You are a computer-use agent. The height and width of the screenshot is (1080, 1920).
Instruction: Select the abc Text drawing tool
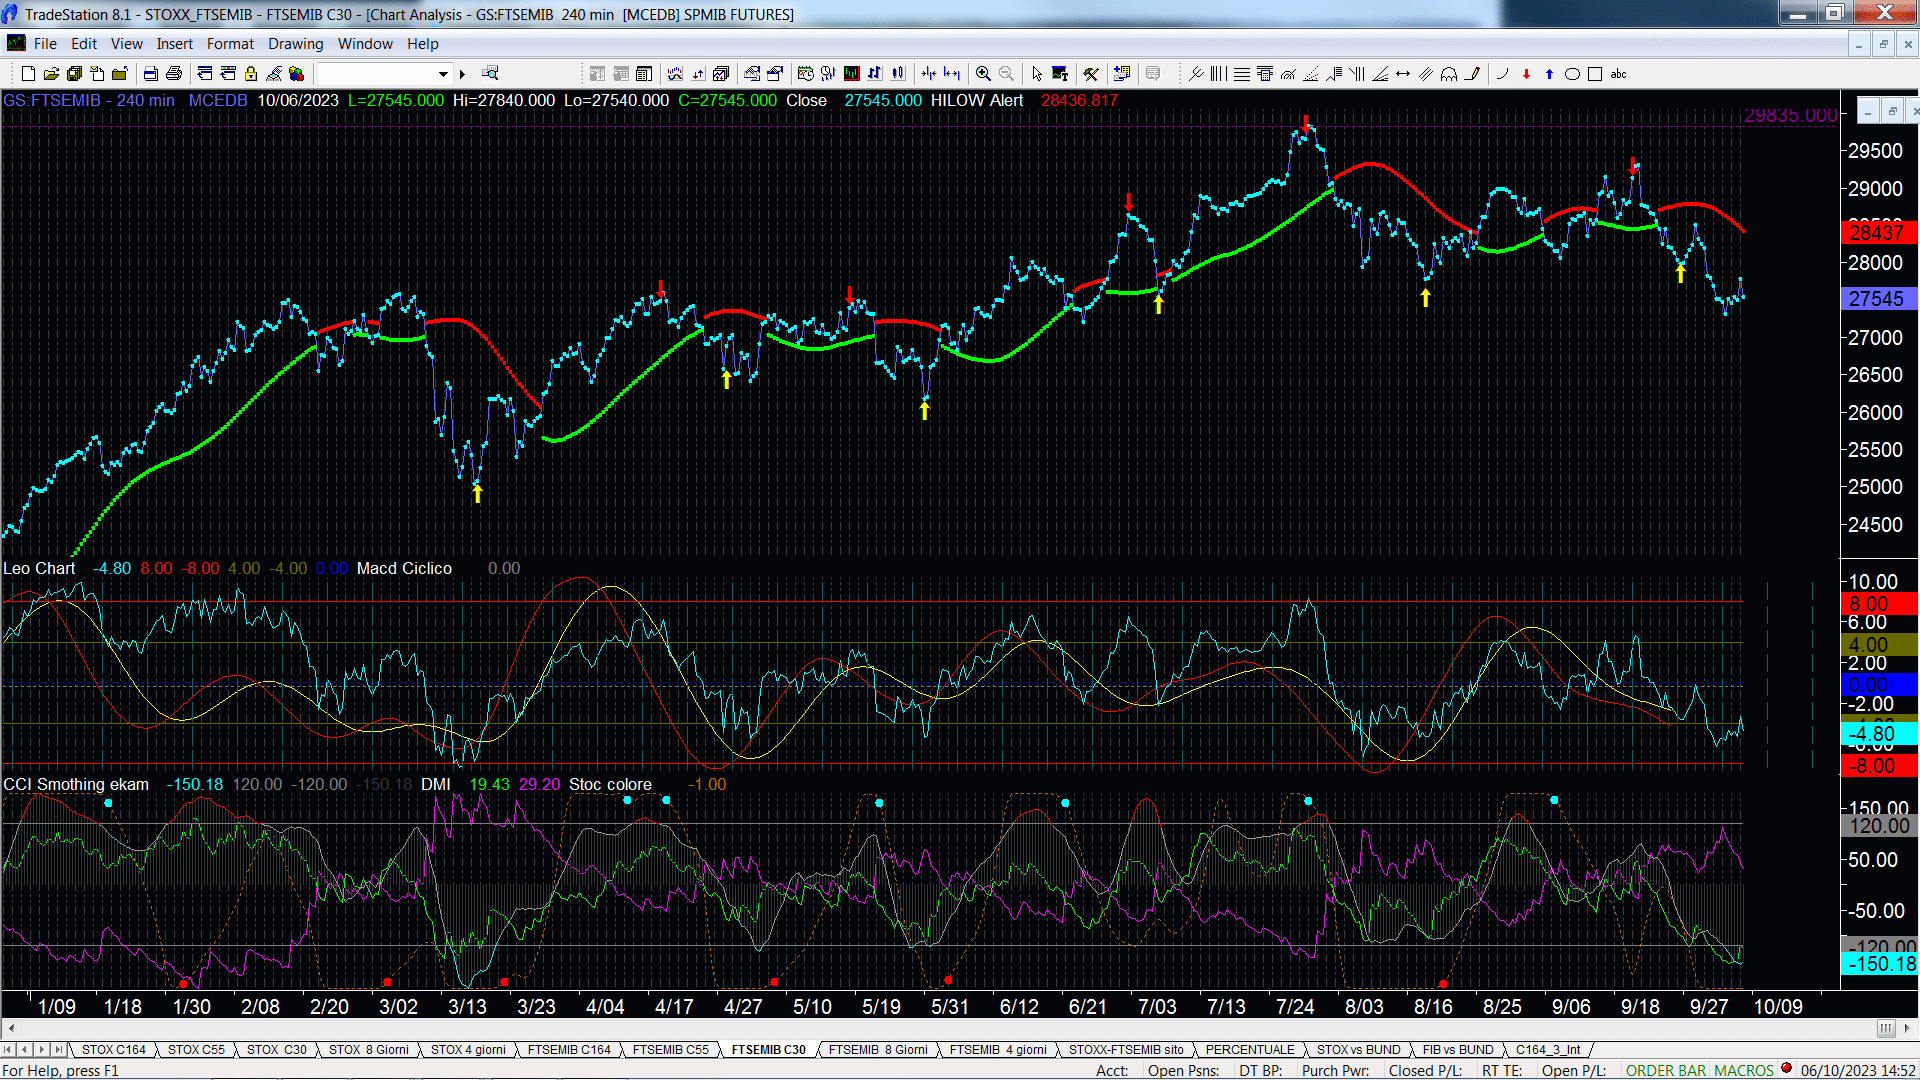tap(1619, 74)
